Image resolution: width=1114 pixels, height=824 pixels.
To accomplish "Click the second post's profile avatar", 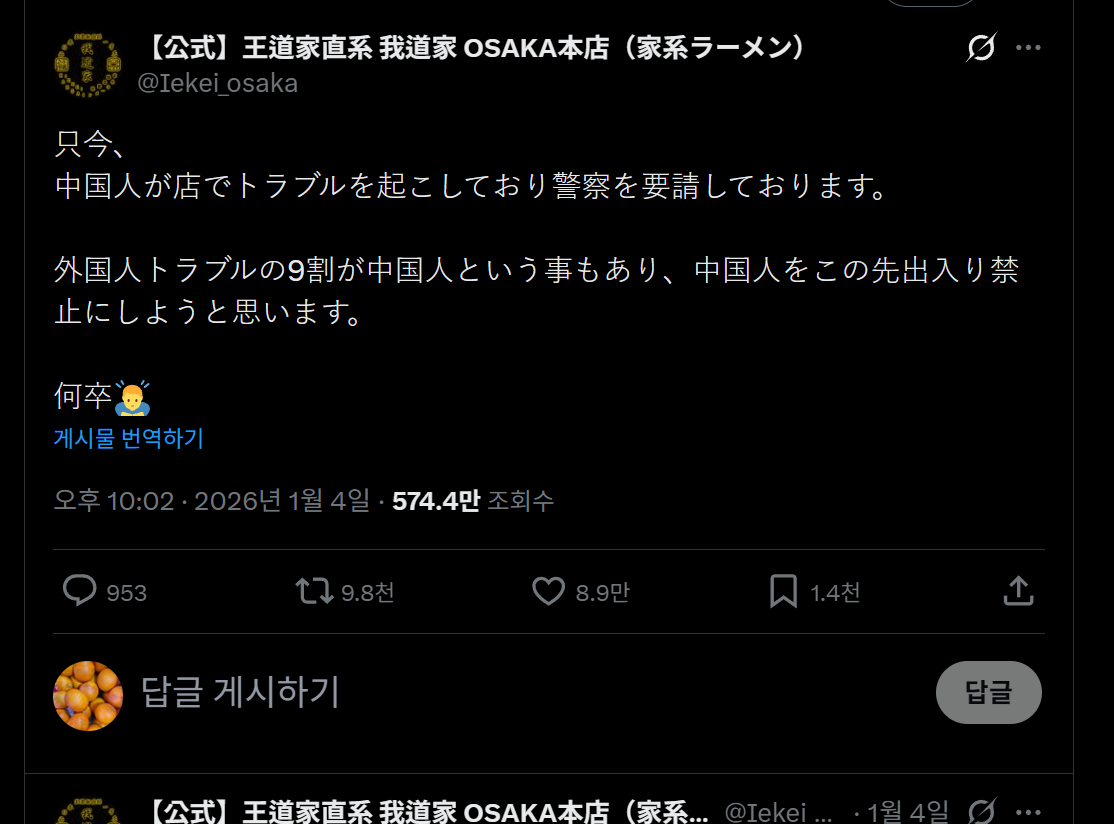I will pos(88,811).
